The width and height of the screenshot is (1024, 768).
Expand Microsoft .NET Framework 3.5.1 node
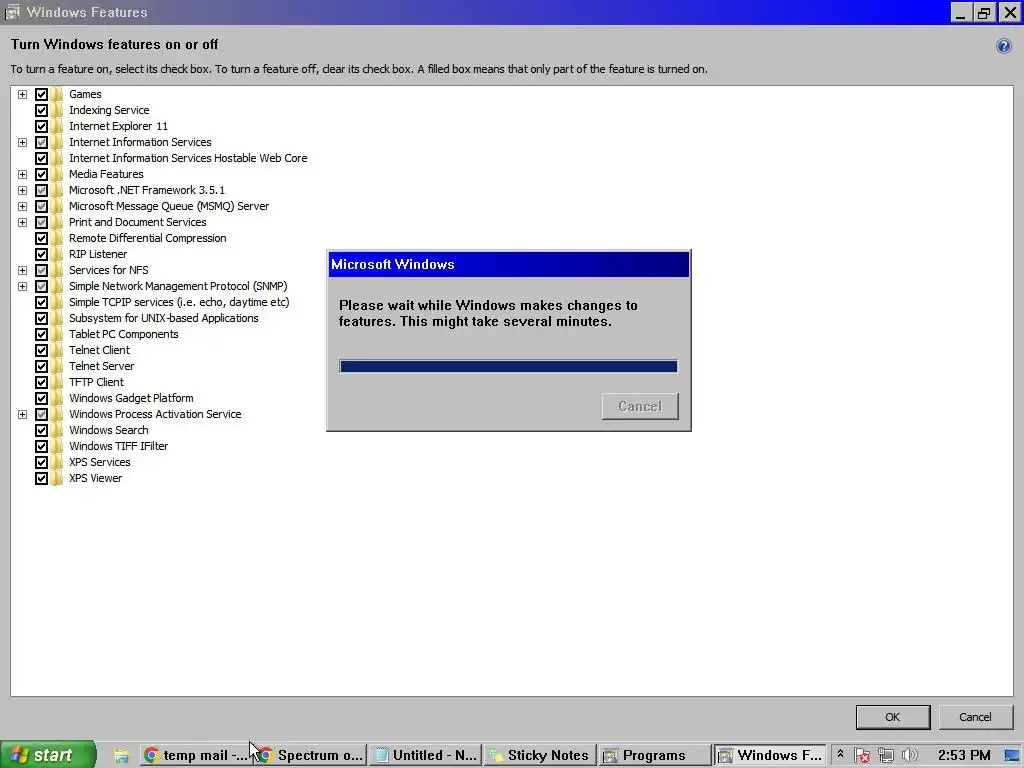coord(22,190)
